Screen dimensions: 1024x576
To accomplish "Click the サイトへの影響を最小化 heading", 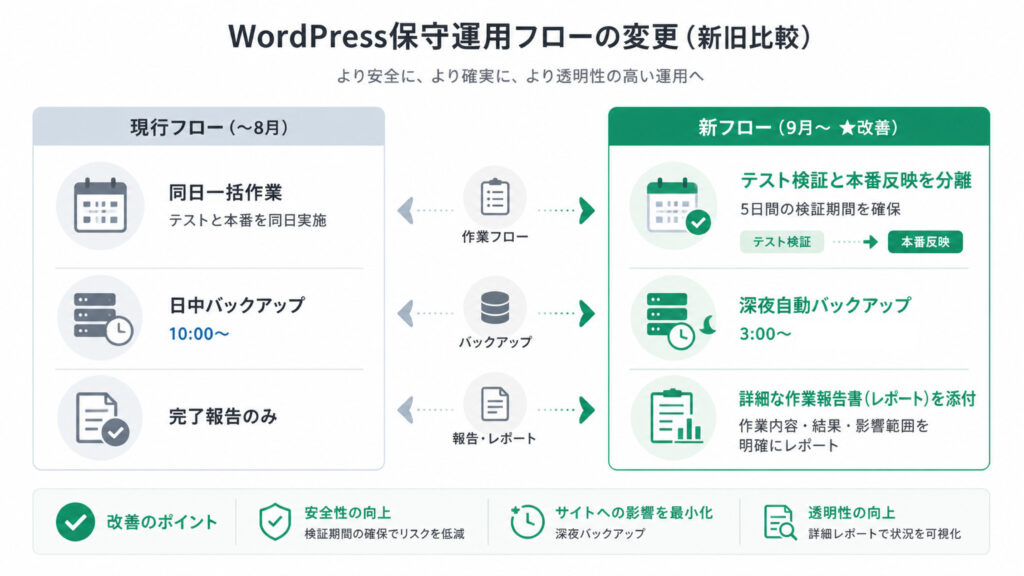I will pos(633,513).
